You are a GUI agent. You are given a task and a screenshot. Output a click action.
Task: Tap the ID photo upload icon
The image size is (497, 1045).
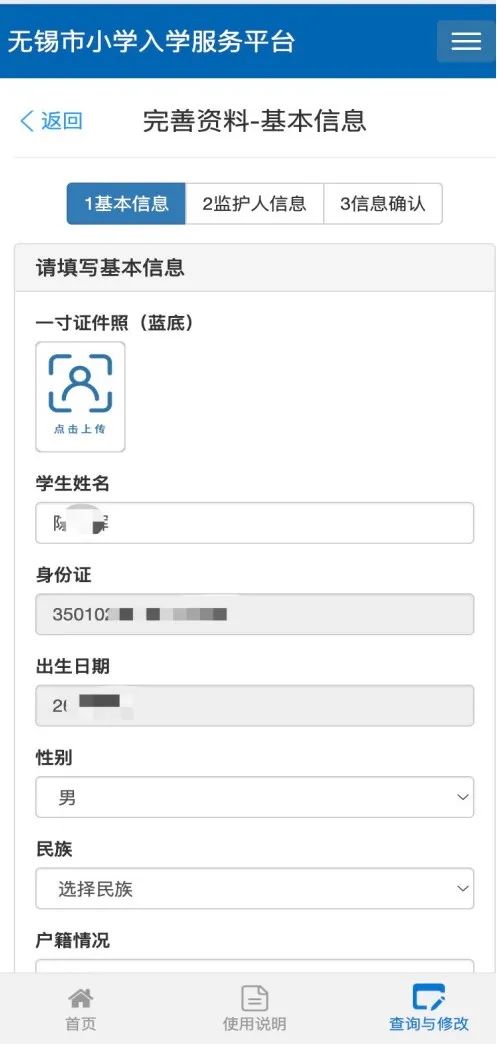81,383
